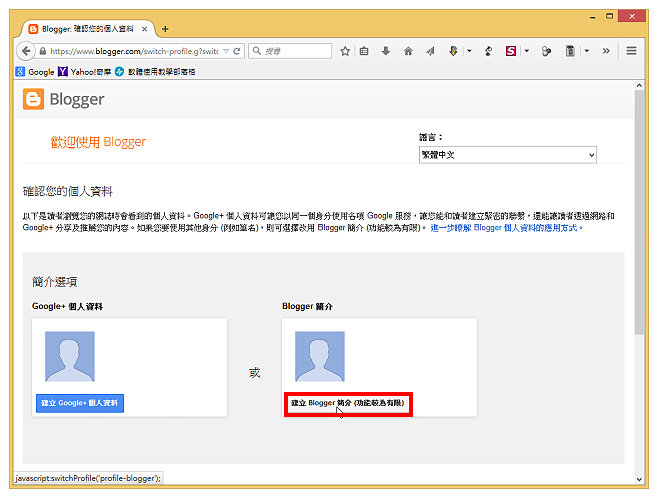Select the Blogger confirm profile tab
Image resolution: width=659 pixels, height=496 pixels.
click(x=88, y=29)
